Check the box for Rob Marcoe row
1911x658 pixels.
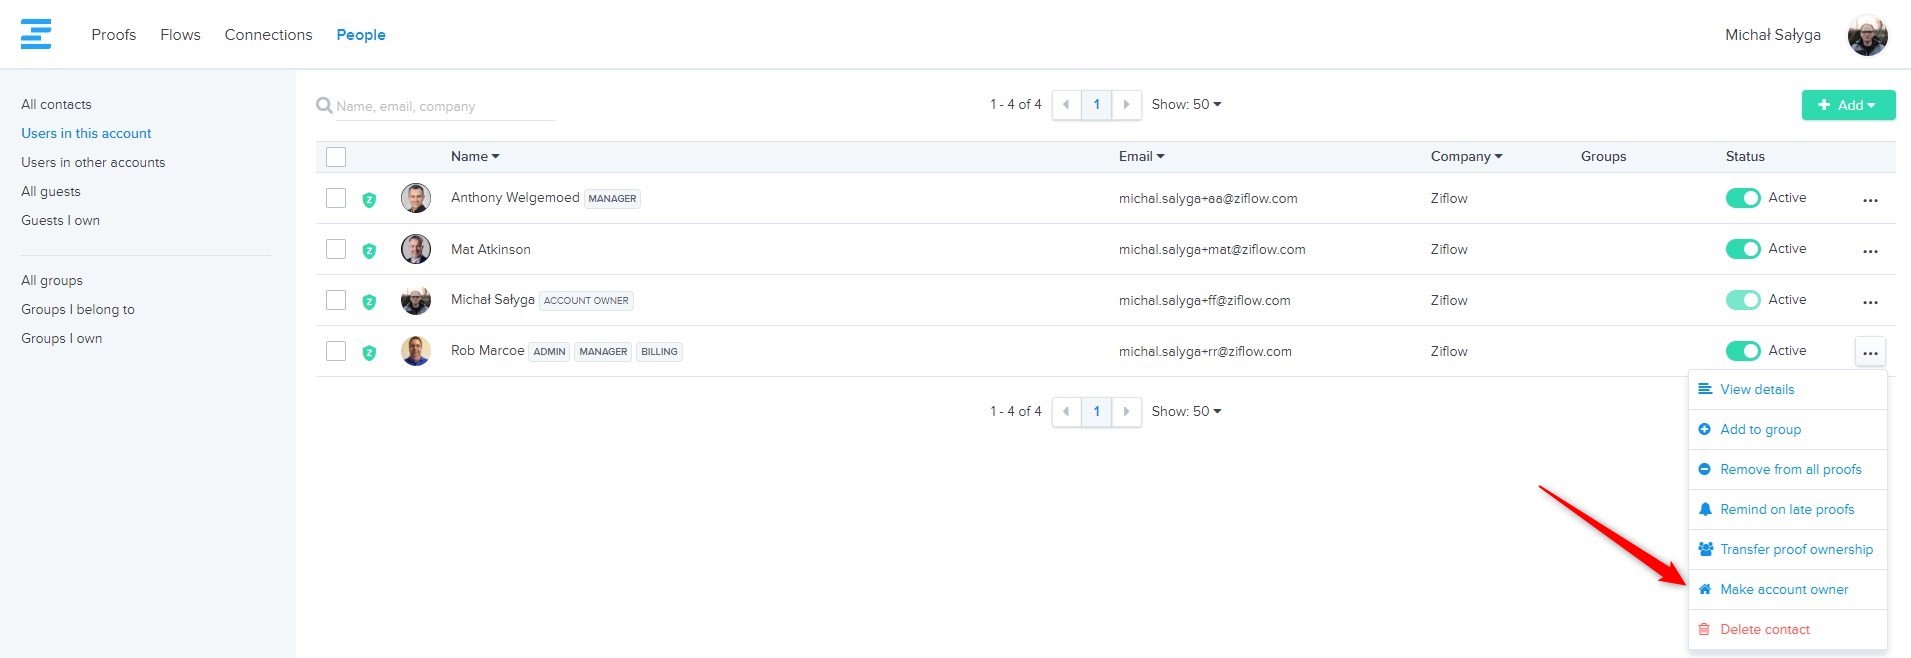336,351
